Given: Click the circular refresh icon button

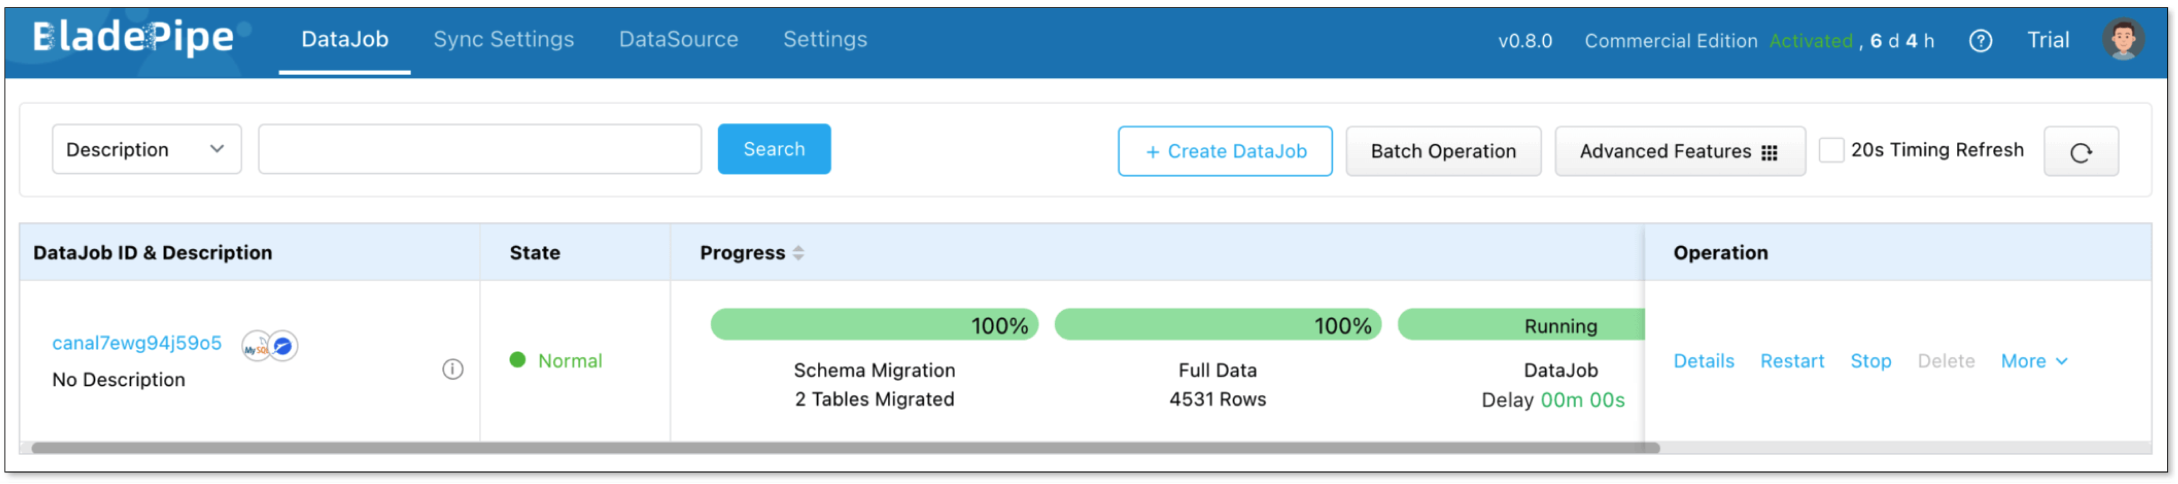Looking at the screenshot, I should tap(2080, 152).
